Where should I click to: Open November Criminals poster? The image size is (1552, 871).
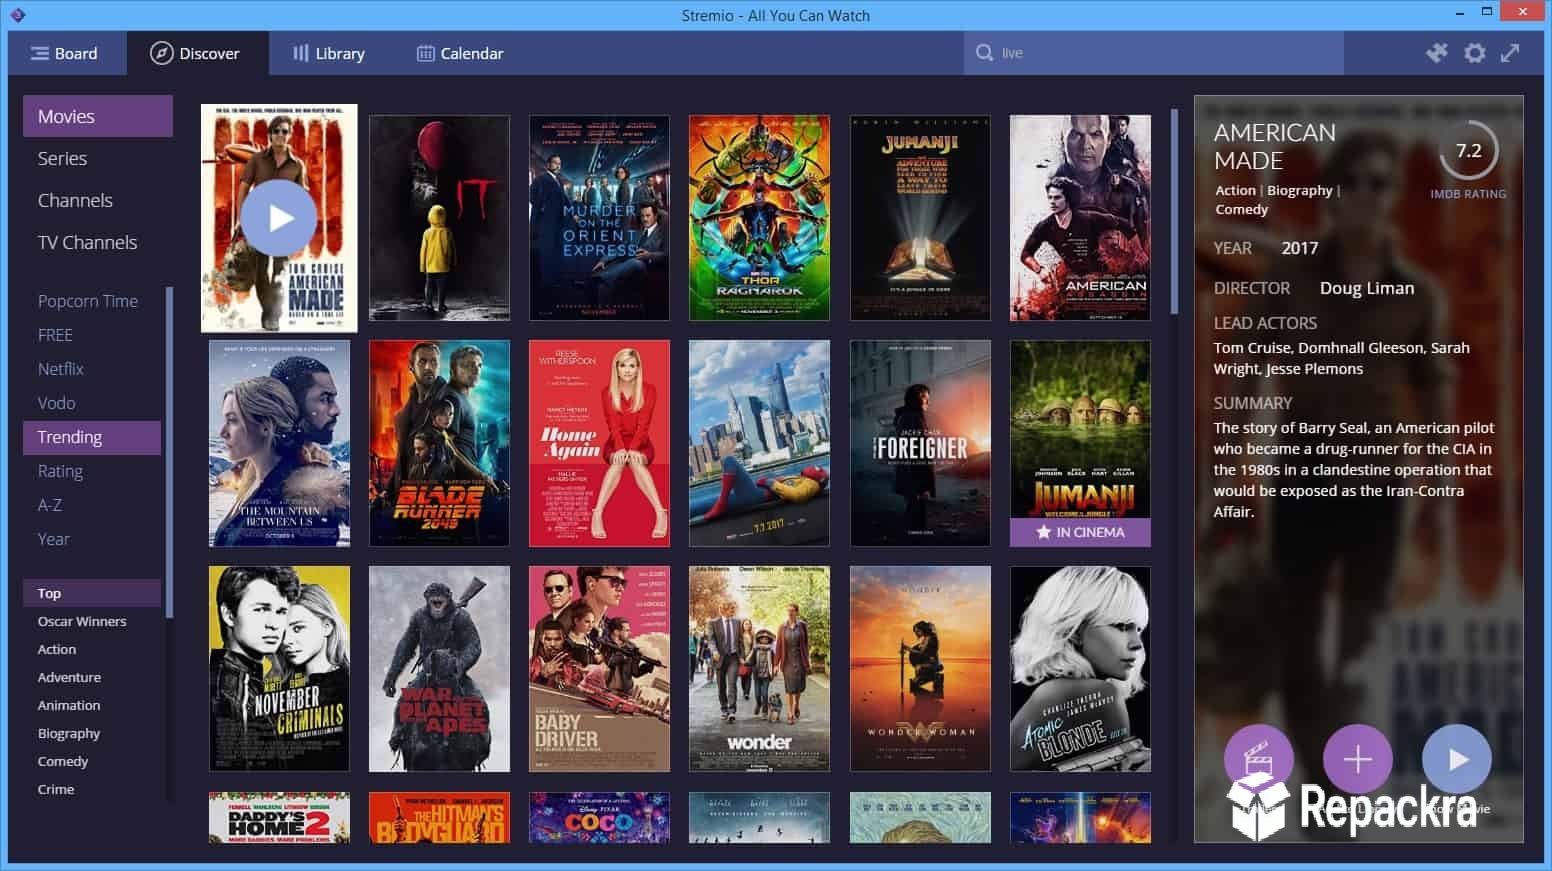[279, 669]
